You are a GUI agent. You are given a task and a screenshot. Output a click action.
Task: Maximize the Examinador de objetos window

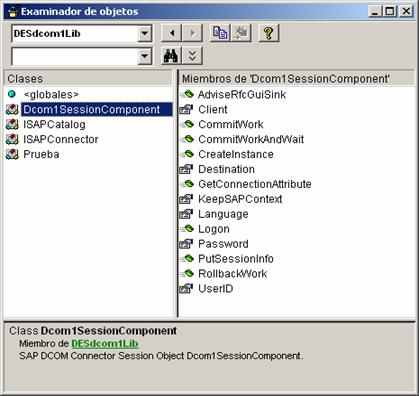tap(389, 11)
